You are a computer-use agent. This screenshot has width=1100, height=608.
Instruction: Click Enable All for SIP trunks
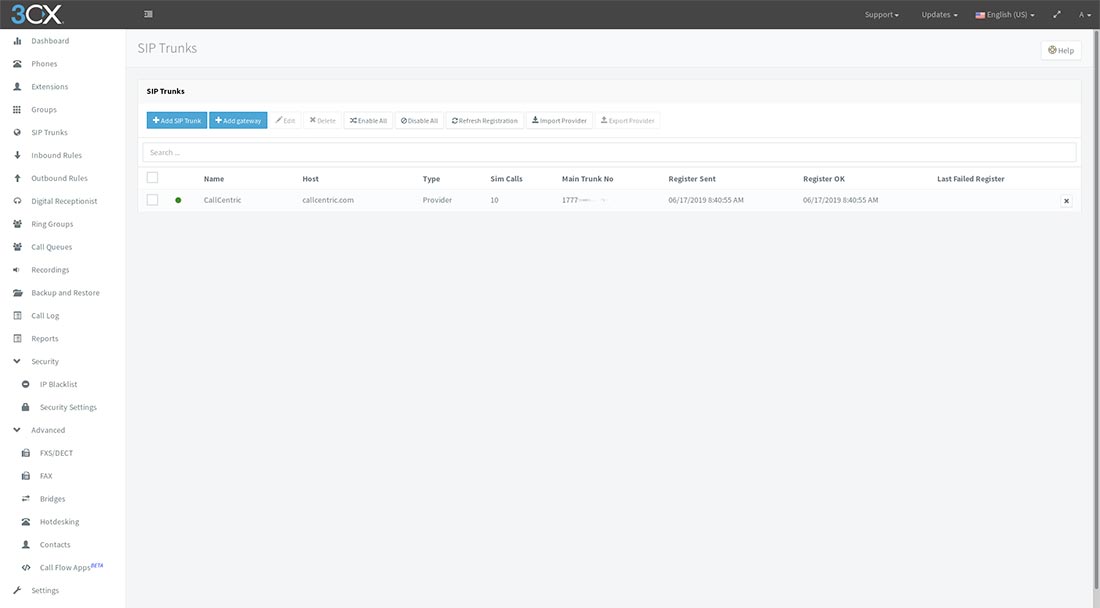368,119
